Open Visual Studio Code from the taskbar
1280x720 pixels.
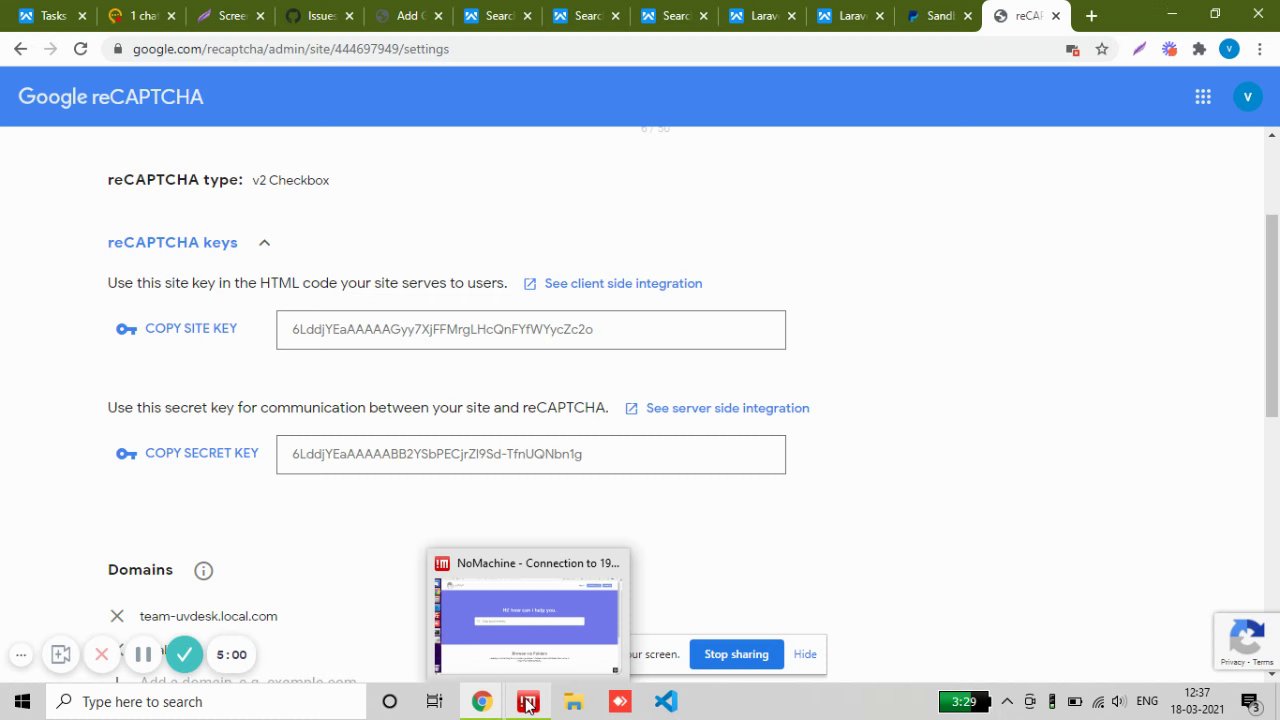666,702
